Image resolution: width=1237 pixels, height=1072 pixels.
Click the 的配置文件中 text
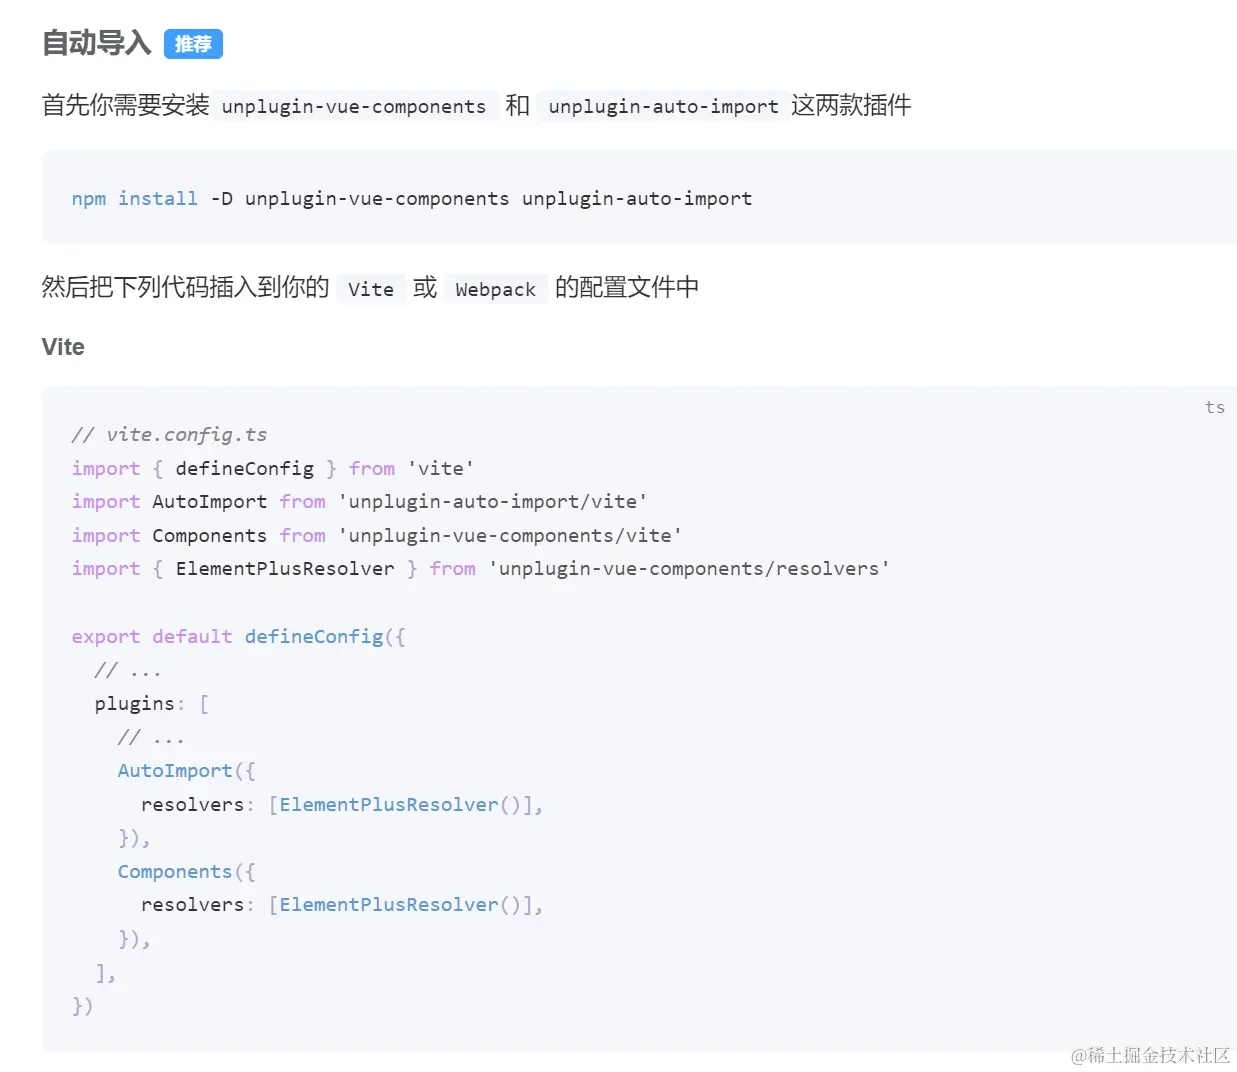[x=627, y=287]
